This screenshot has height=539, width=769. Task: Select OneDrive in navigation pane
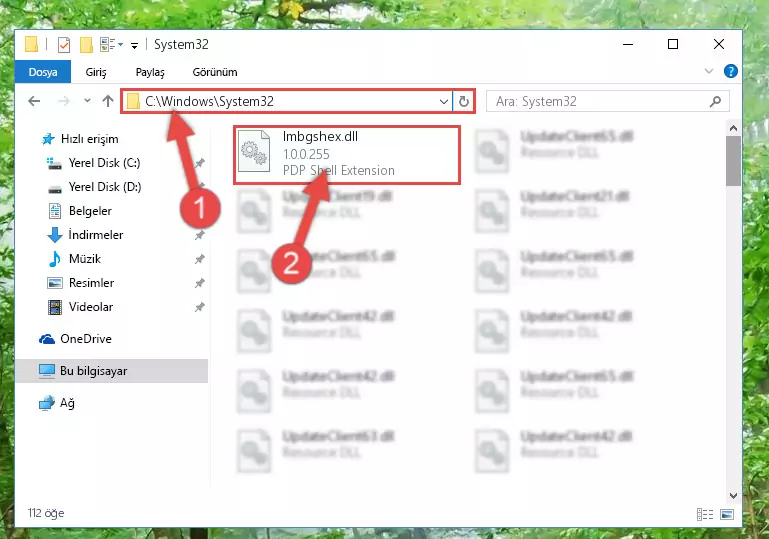click(x=86, y=339)
